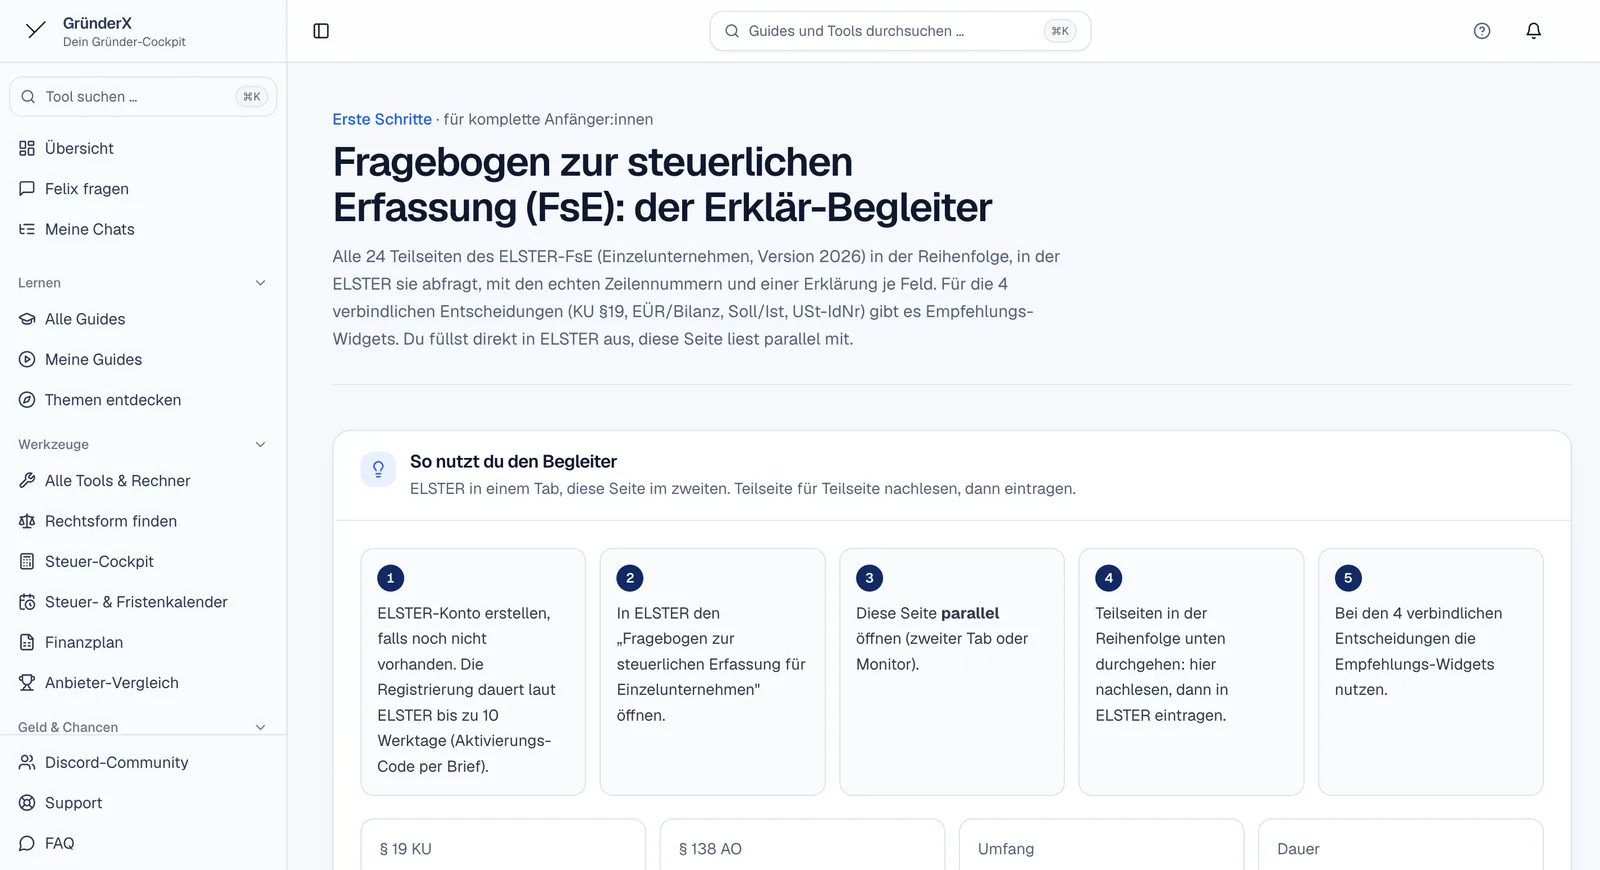
Task: Click the Anbieter-Vergleich trophy icon
Action: pyautogui.click(x=27, y=683)
